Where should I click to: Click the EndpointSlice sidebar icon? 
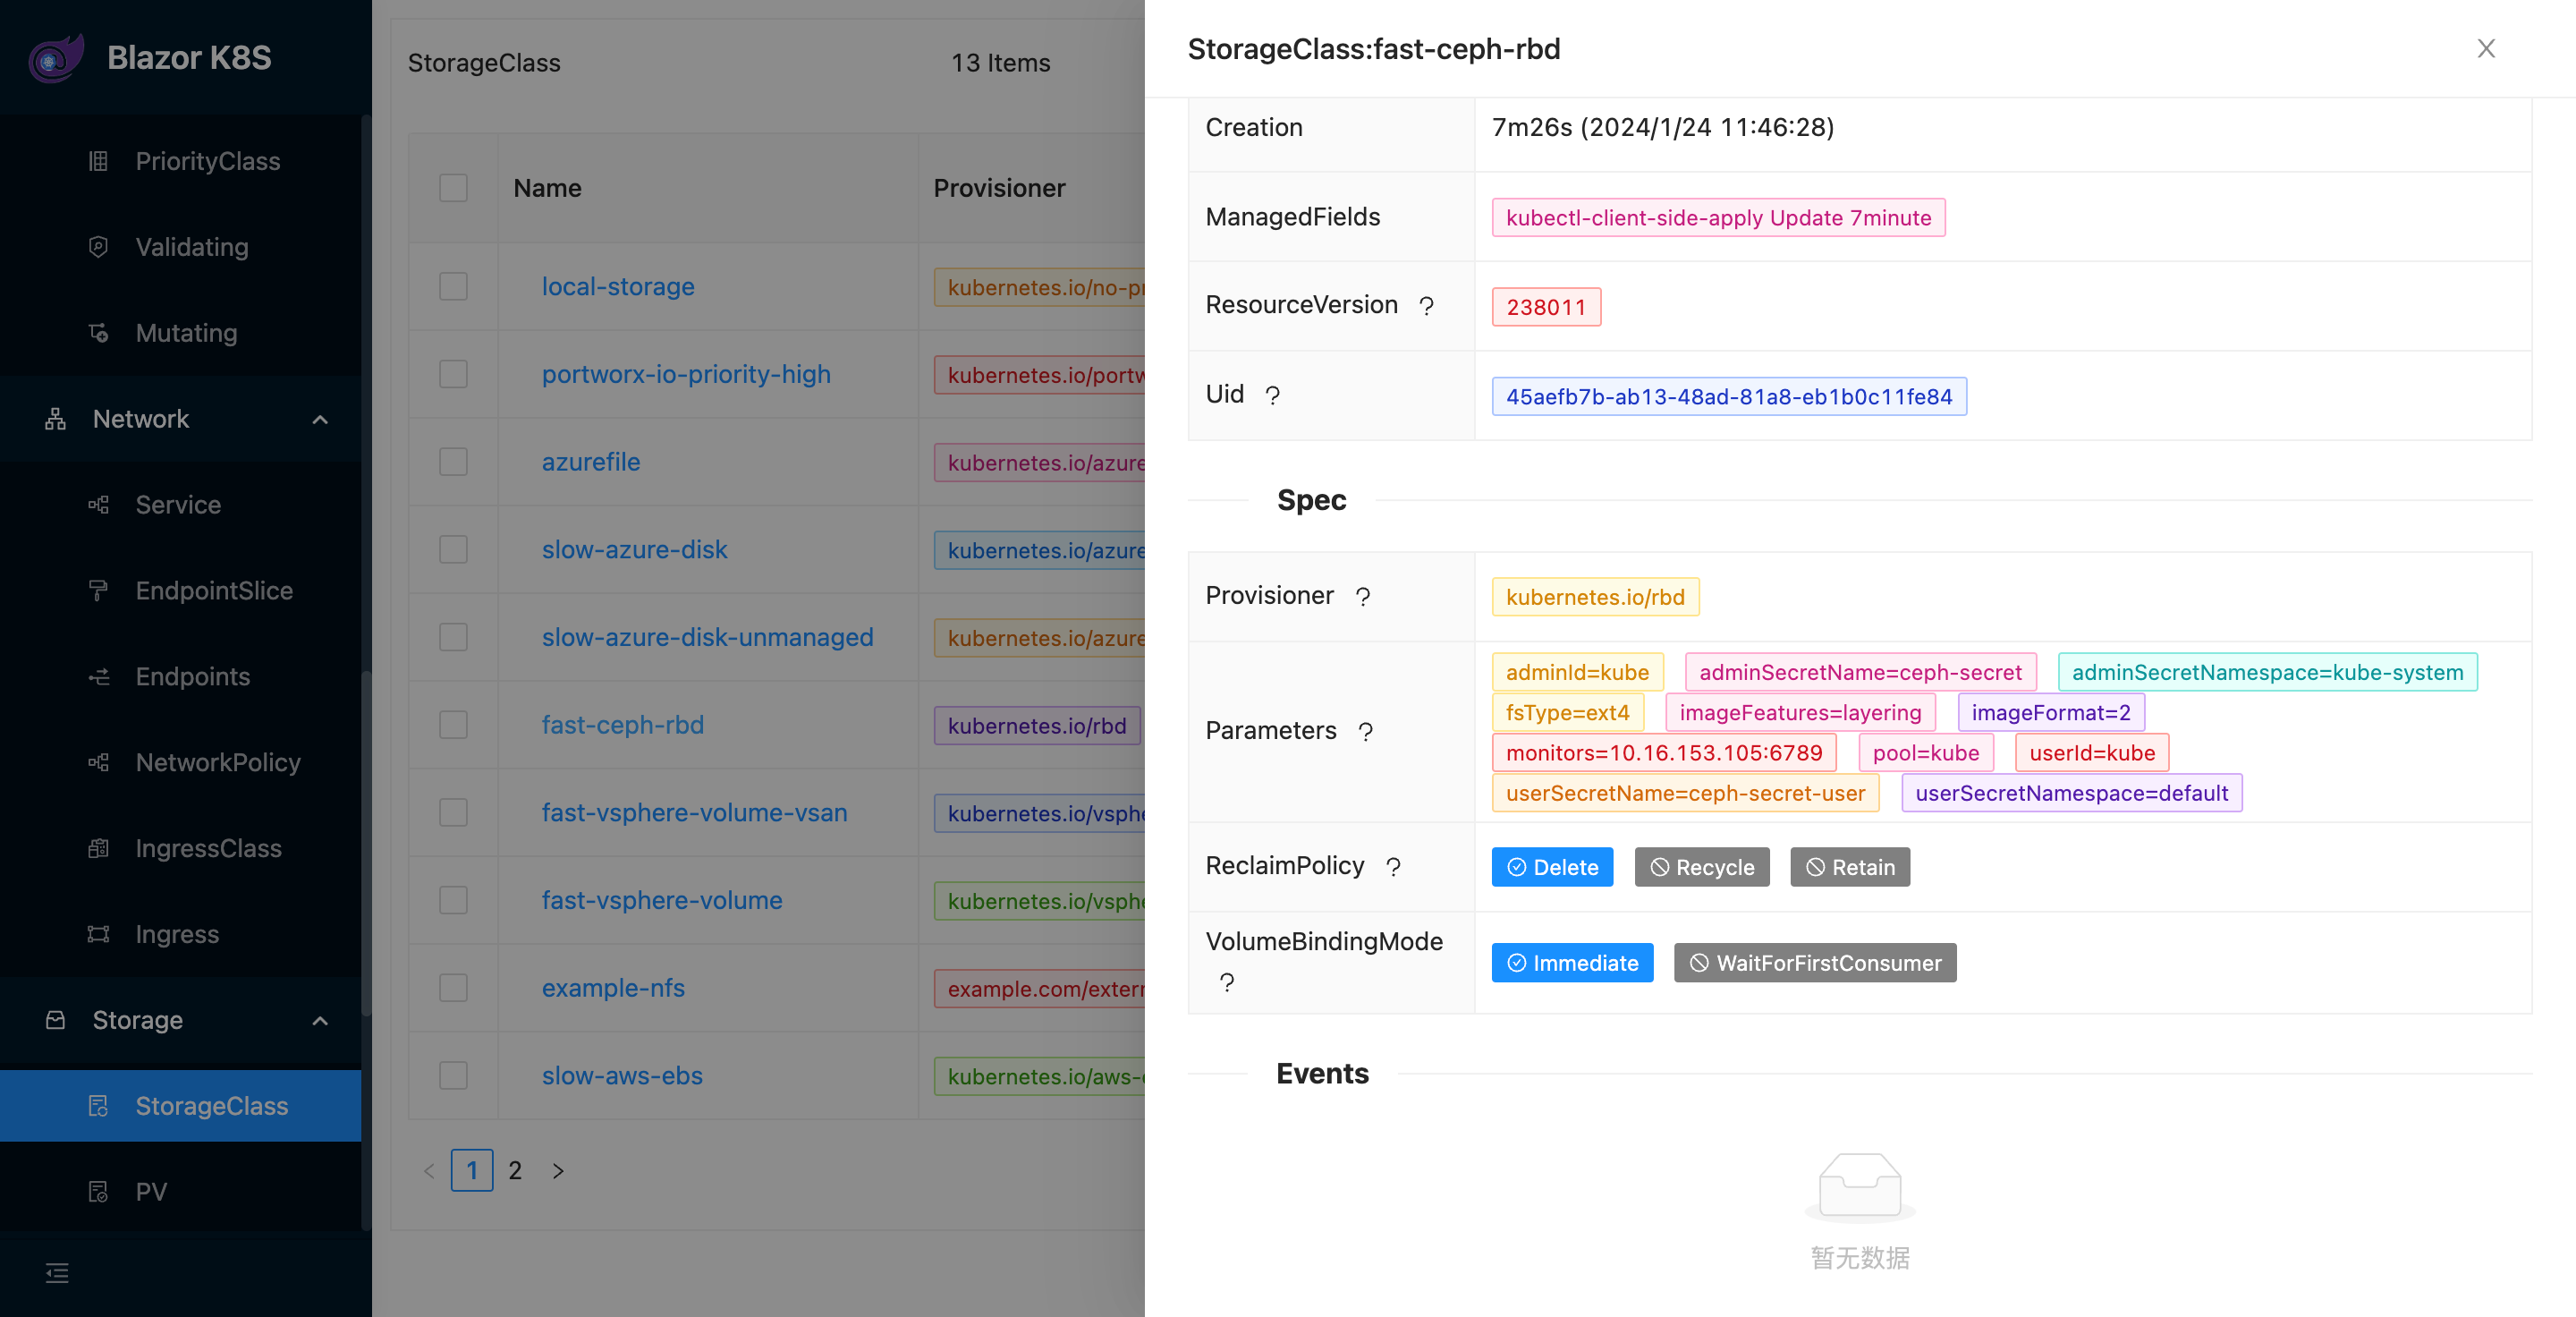pos(94,590)
